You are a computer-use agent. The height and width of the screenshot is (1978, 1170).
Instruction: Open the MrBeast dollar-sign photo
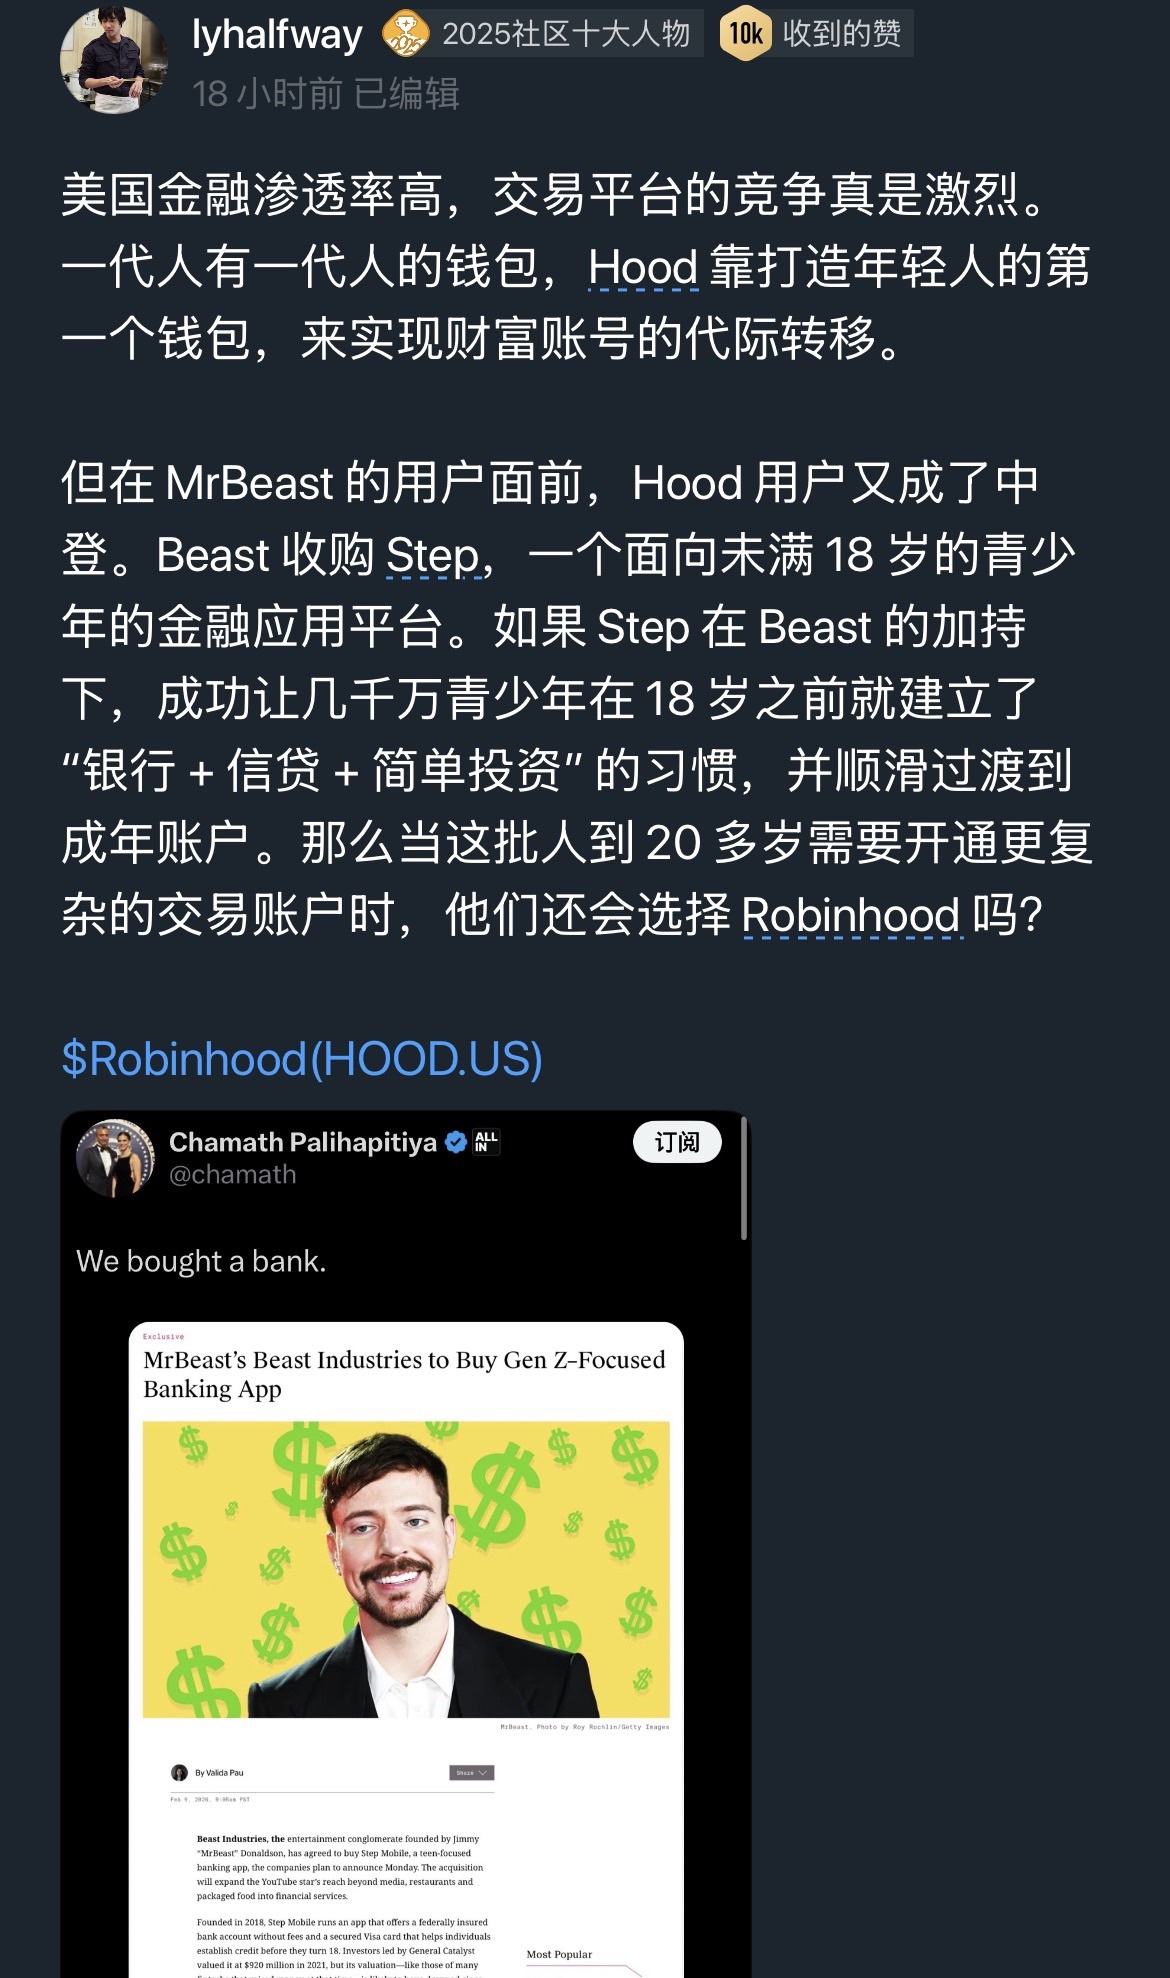point(406,1569)
